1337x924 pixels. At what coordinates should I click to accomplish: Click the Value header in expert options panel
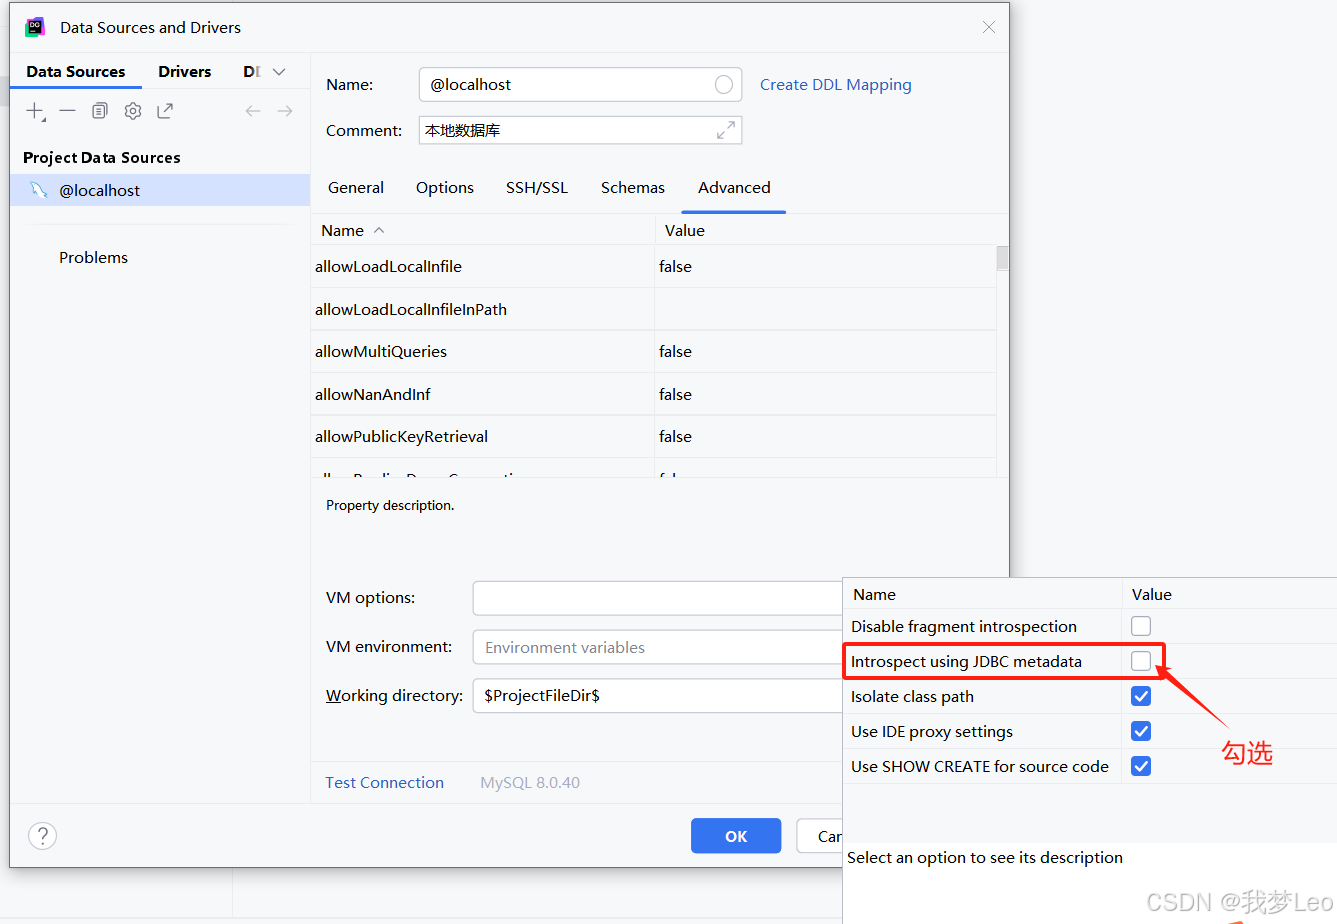[1151, 594]
